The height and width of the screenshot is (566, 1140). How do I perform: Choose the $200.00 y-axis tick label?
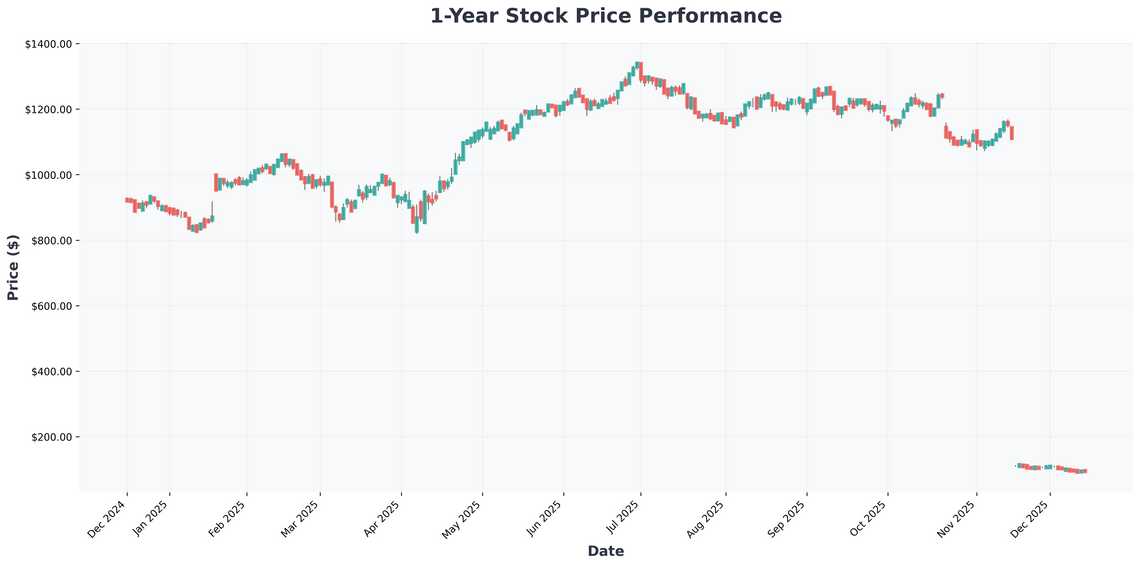pos(53,437)
